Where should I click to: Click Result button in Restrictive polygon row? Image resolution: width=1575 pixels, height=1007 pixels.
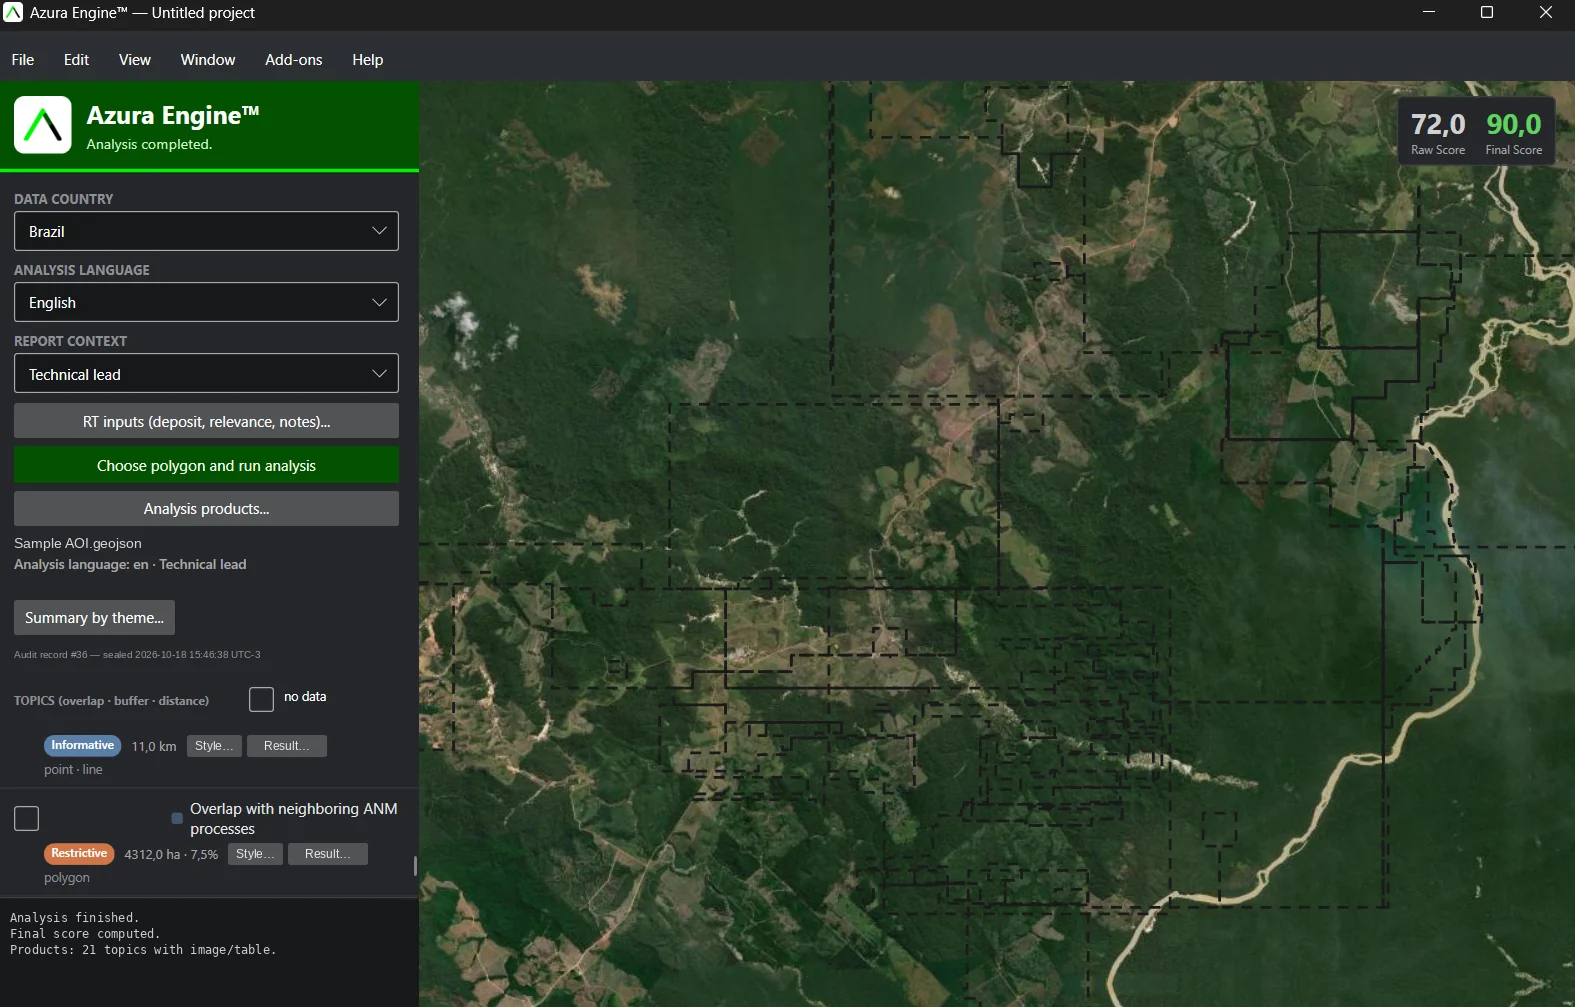pos(328,854)
